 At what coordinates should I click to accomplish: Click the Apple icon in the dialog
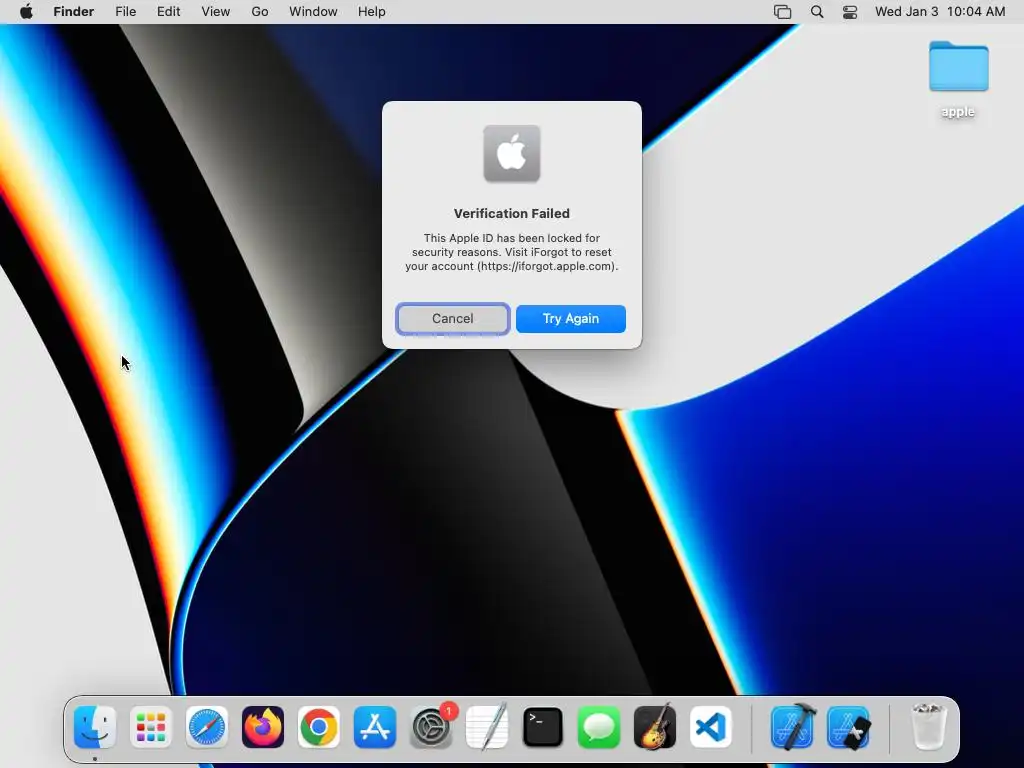[x=512, y=153]
